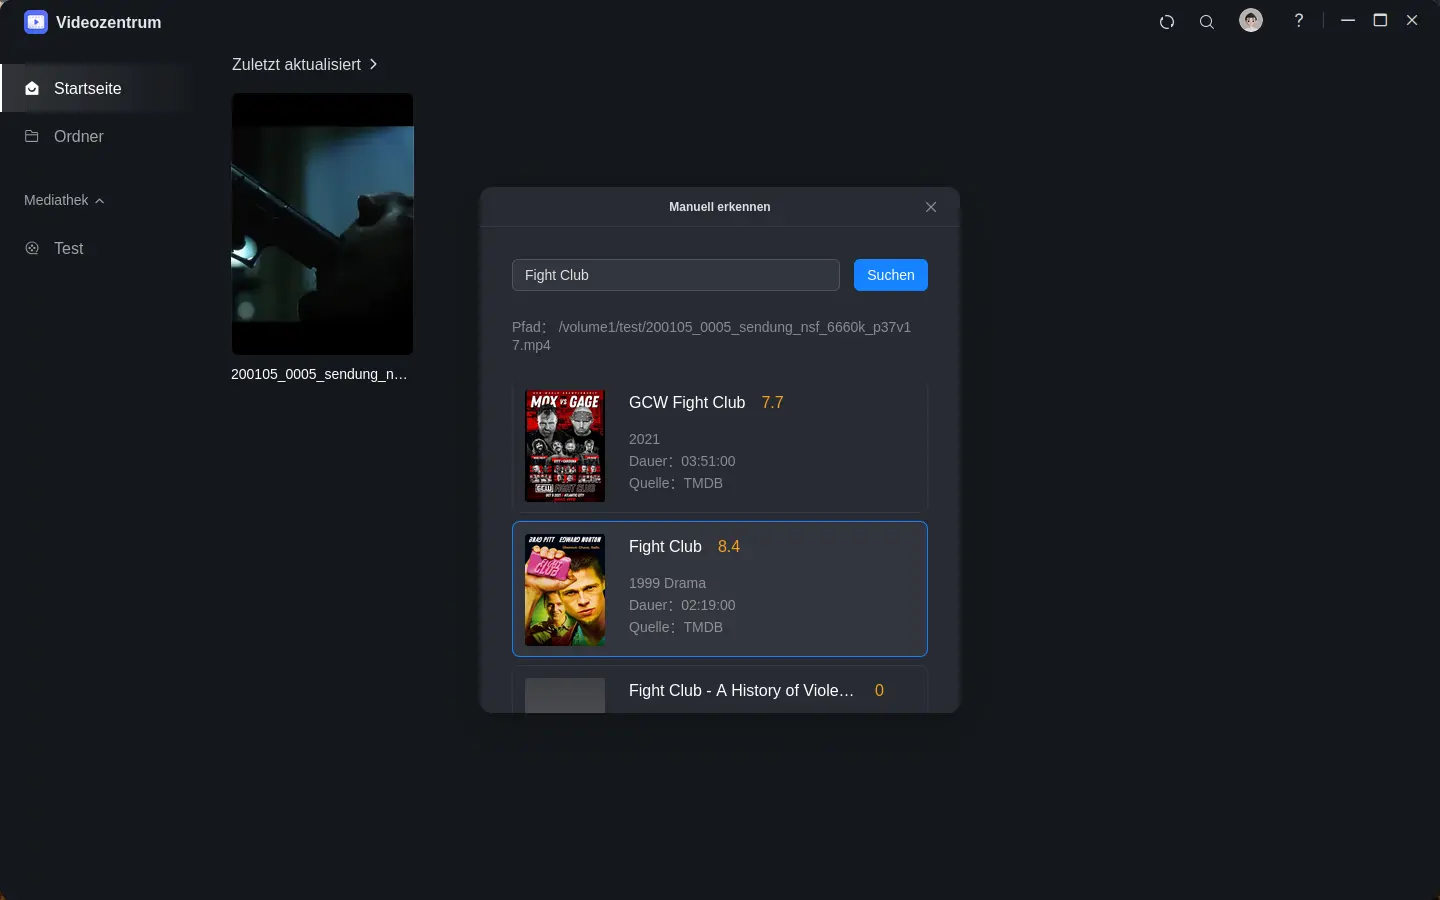The image size is (1440, 900).
Task: Open search via the magnifier icon
Action: 1207,22
